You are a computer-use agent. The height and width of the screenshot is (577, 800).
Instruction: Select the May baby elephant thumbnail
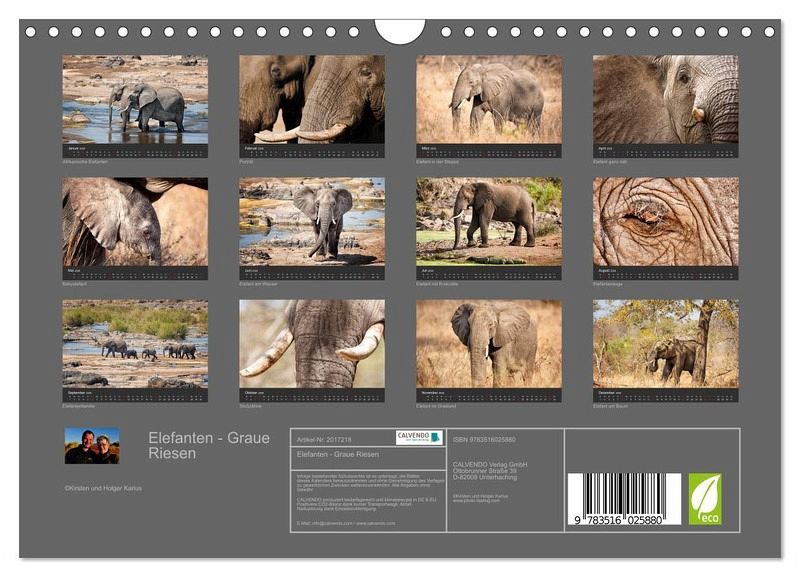[x=135, y=221]
